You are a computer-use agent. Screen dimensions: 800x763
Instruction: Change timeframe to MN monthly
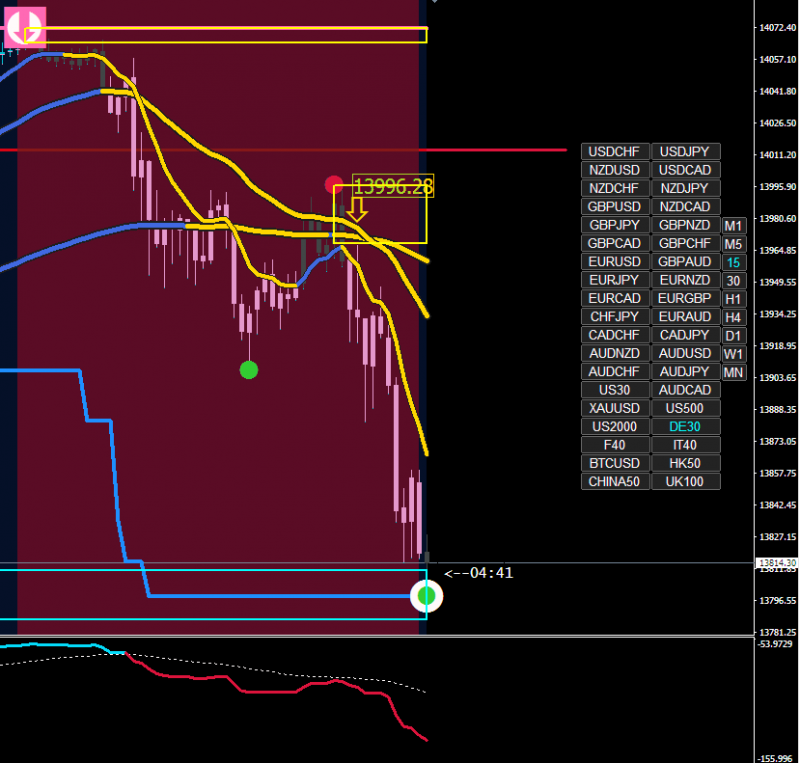pyautogui.click(x=734, y=373)
